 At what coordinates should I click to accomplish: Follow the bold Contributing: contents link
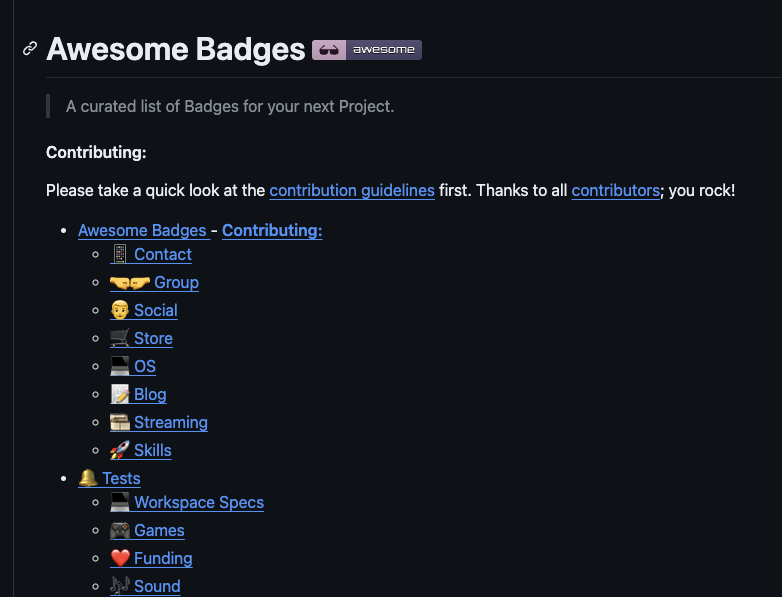[272, 230]
